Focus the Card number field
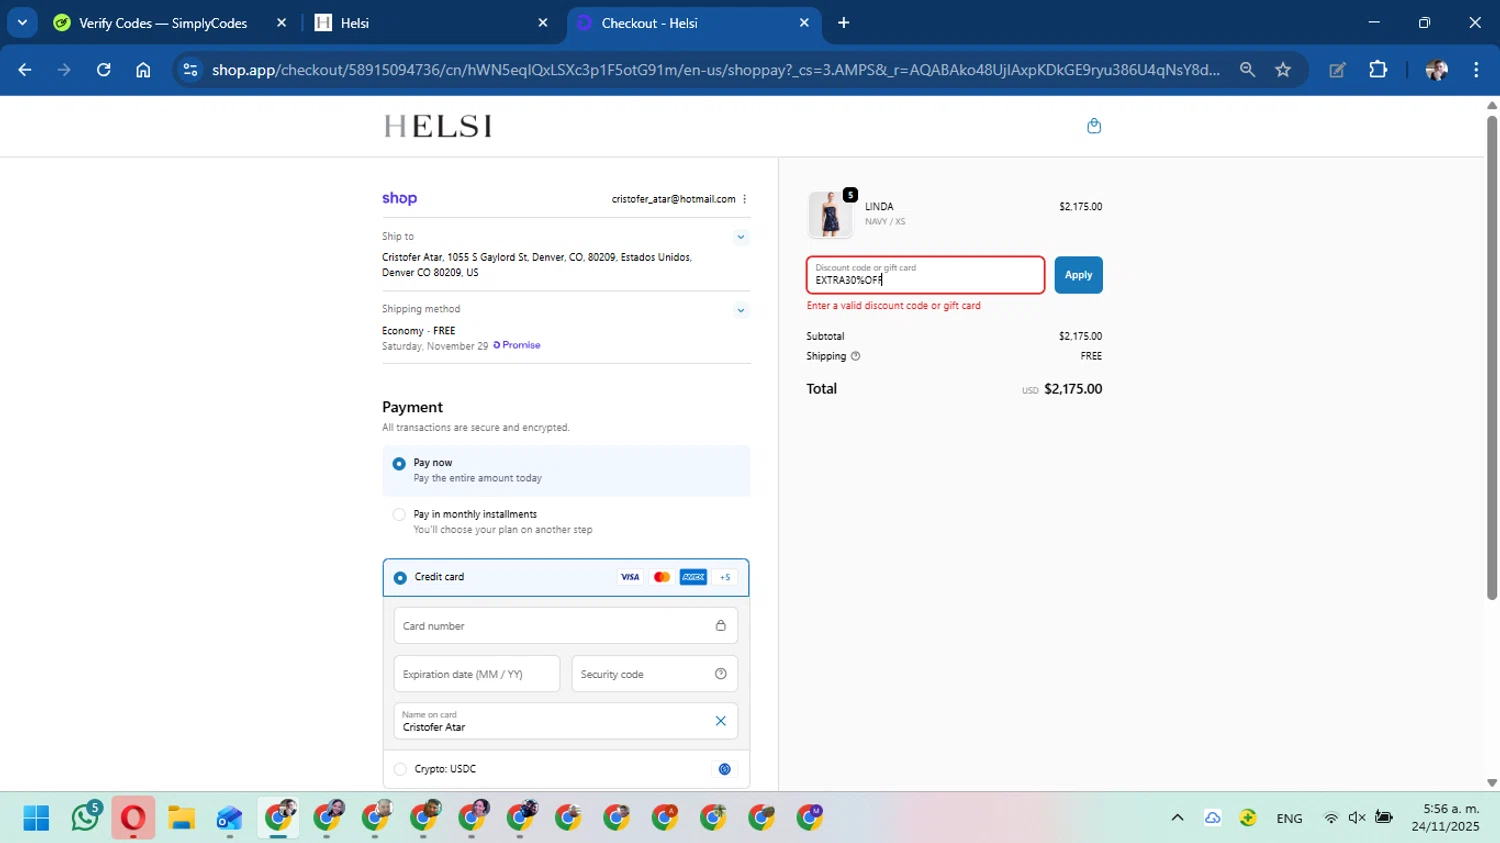This screenshot has height=843, width=1500. 566,626
